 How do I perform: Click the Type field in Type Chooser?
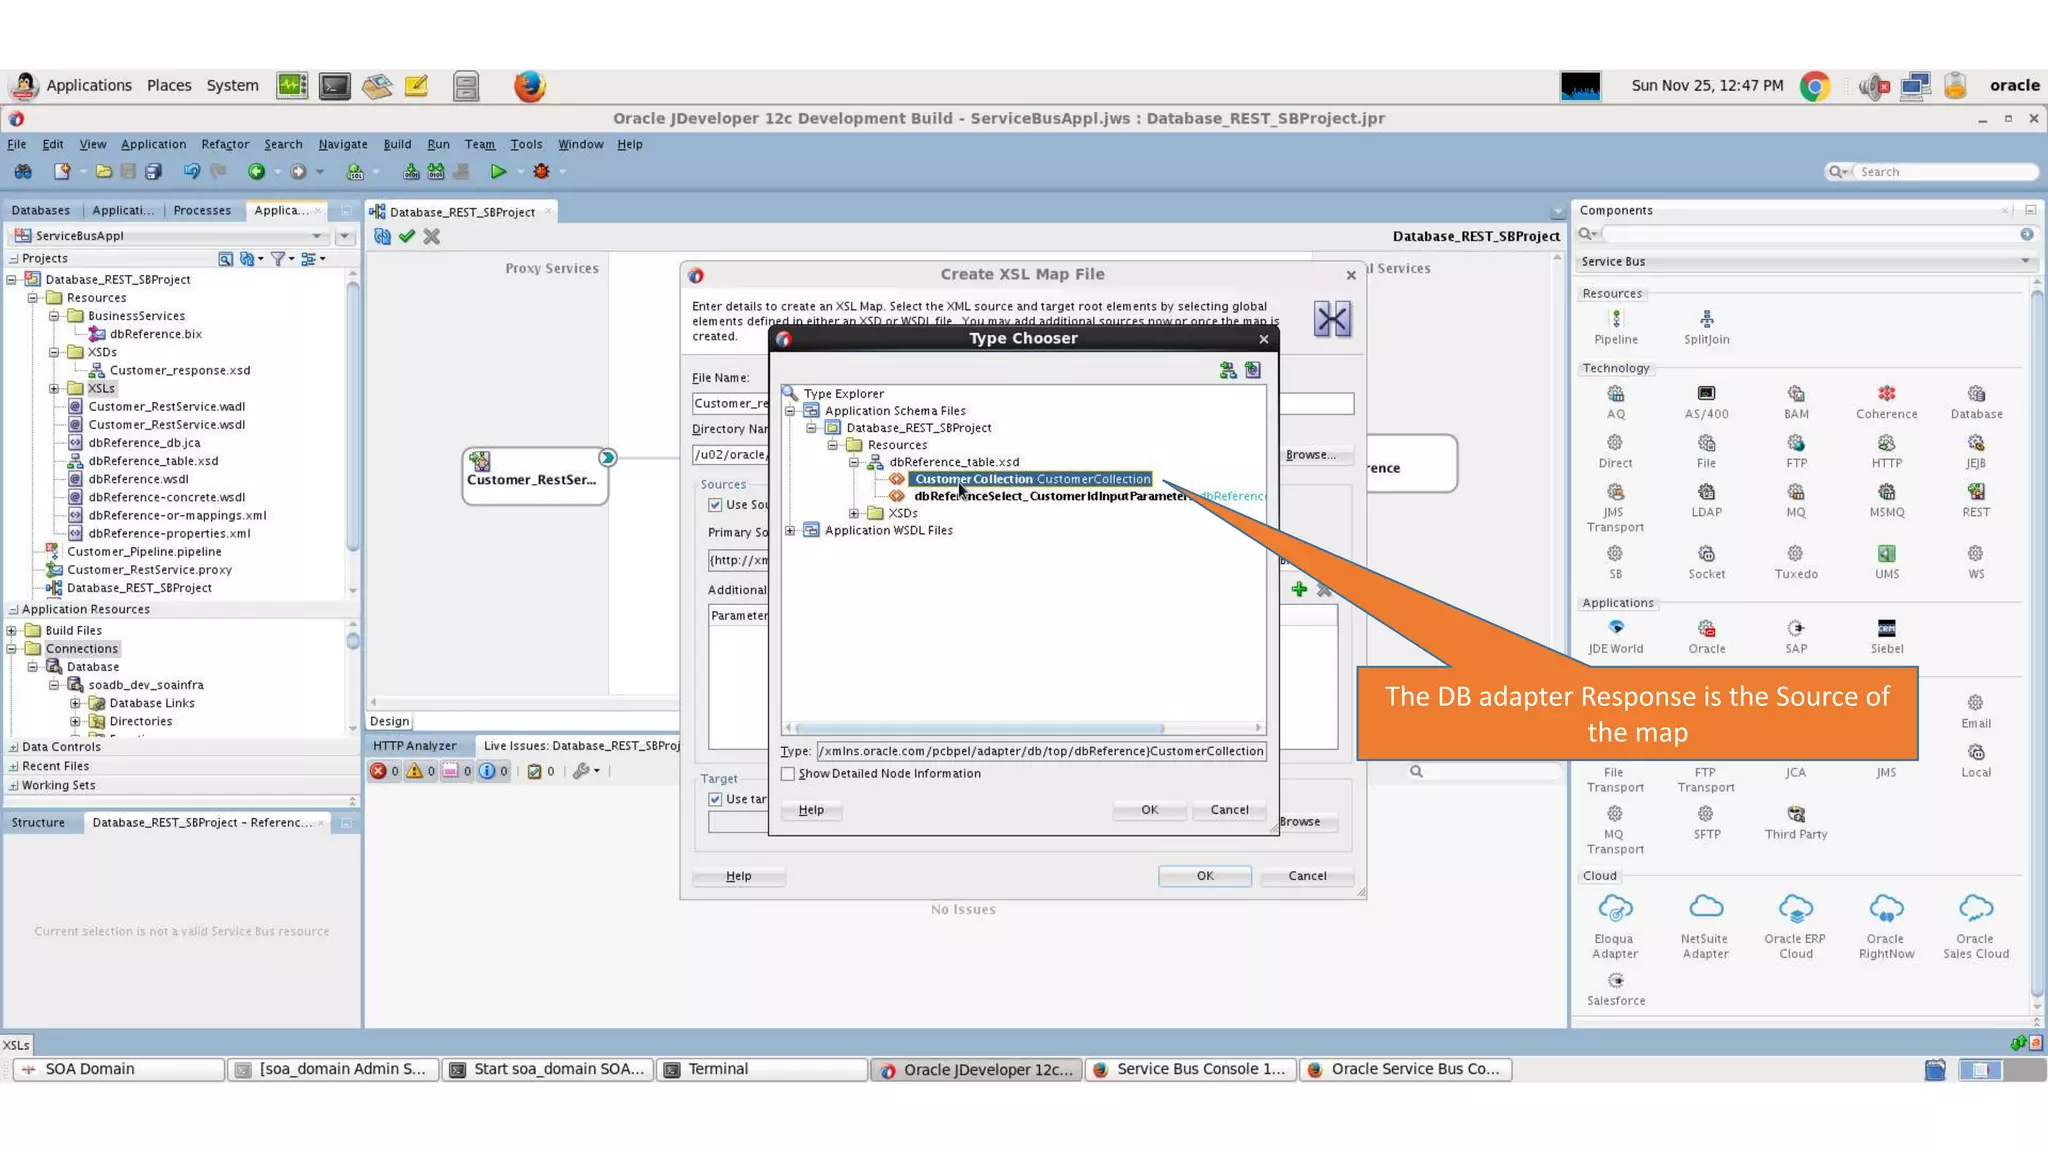(x=1041, y=751)
